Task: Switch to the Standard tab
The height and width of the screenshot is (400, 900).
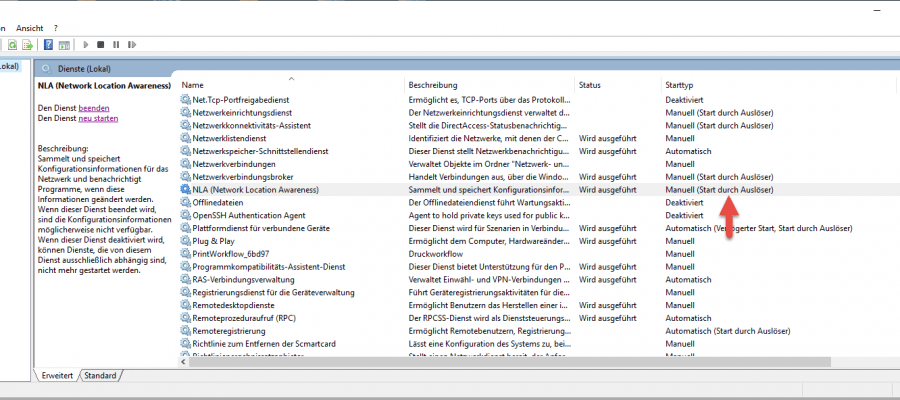Action: (99, 376)
